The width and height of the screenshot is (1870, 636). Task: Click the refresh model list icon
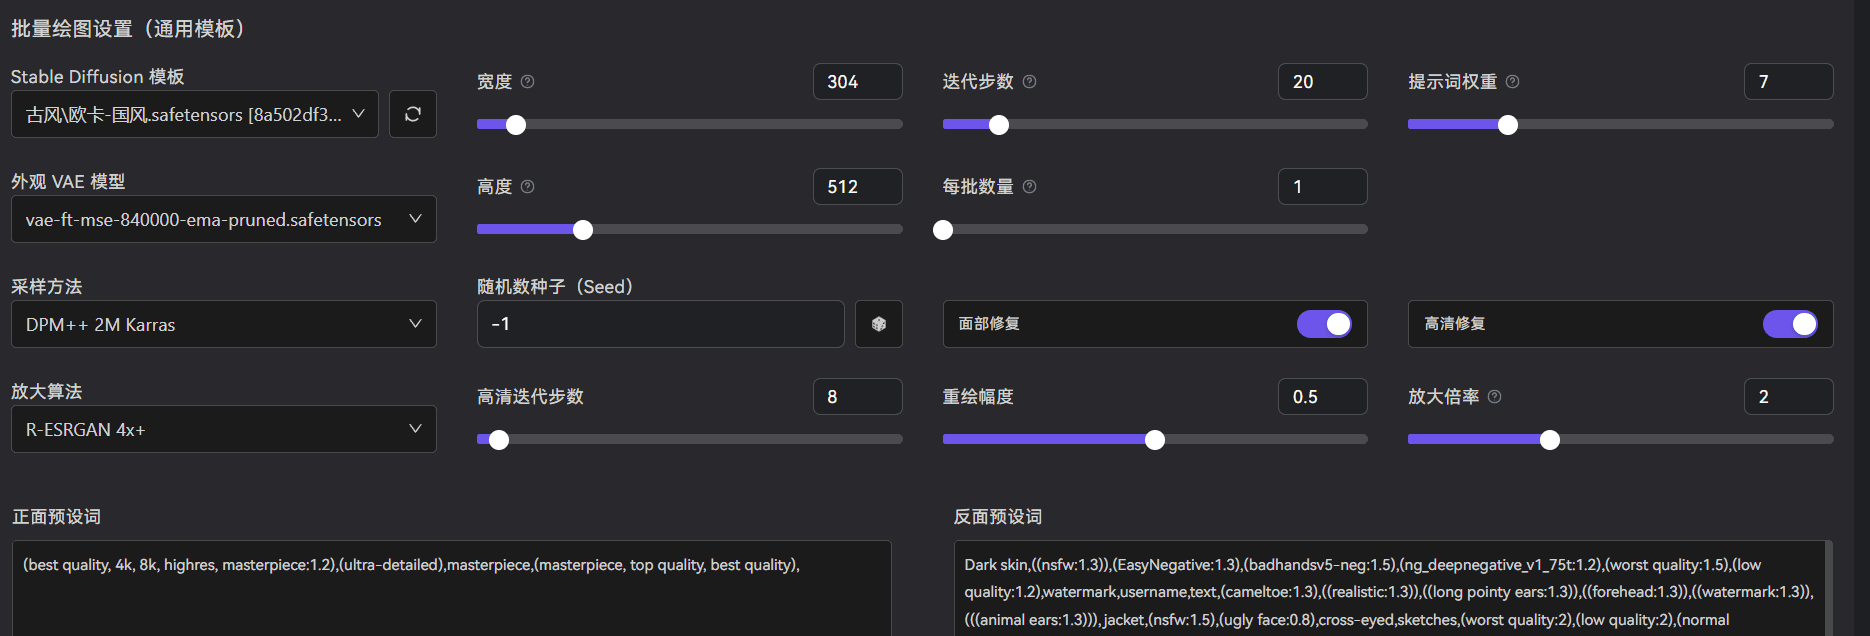412,114
